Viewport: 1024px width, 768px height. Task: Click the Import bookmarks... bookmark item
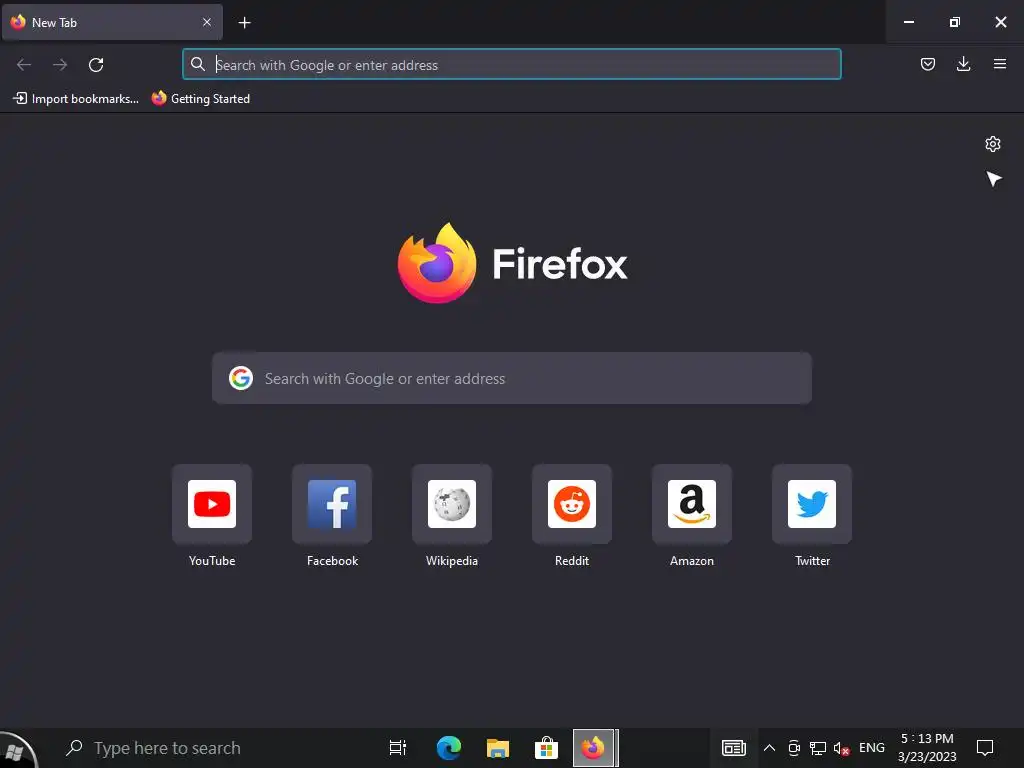(x=76, y=99)
